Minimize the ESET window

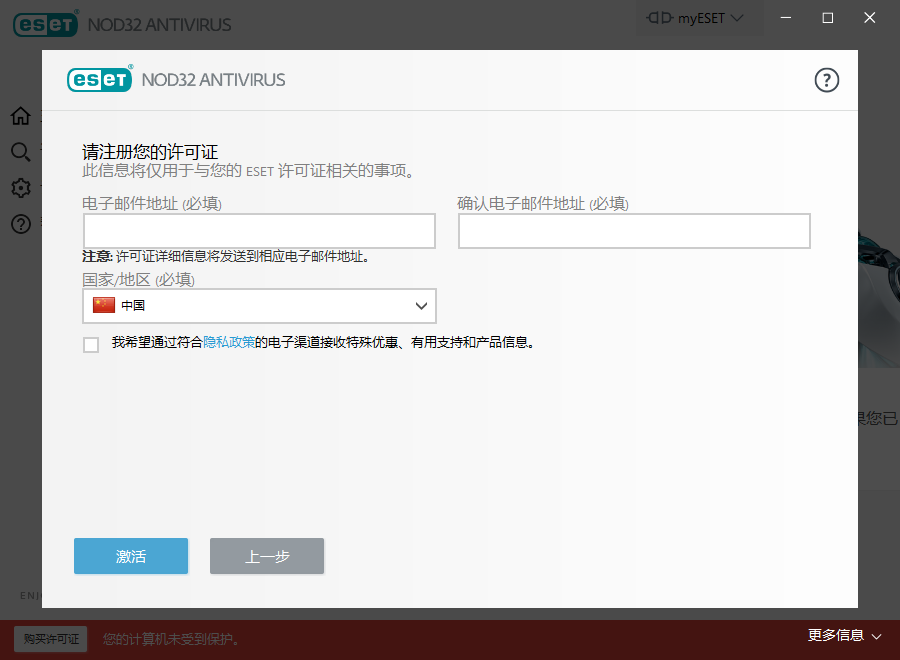pos(786,18)
